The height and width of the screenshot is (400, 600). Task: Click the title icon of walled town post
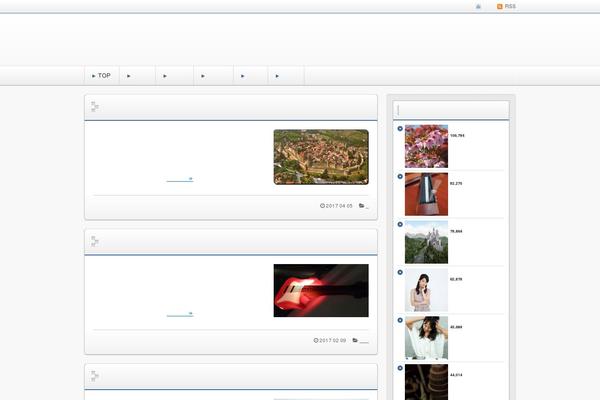pos(95,107)
